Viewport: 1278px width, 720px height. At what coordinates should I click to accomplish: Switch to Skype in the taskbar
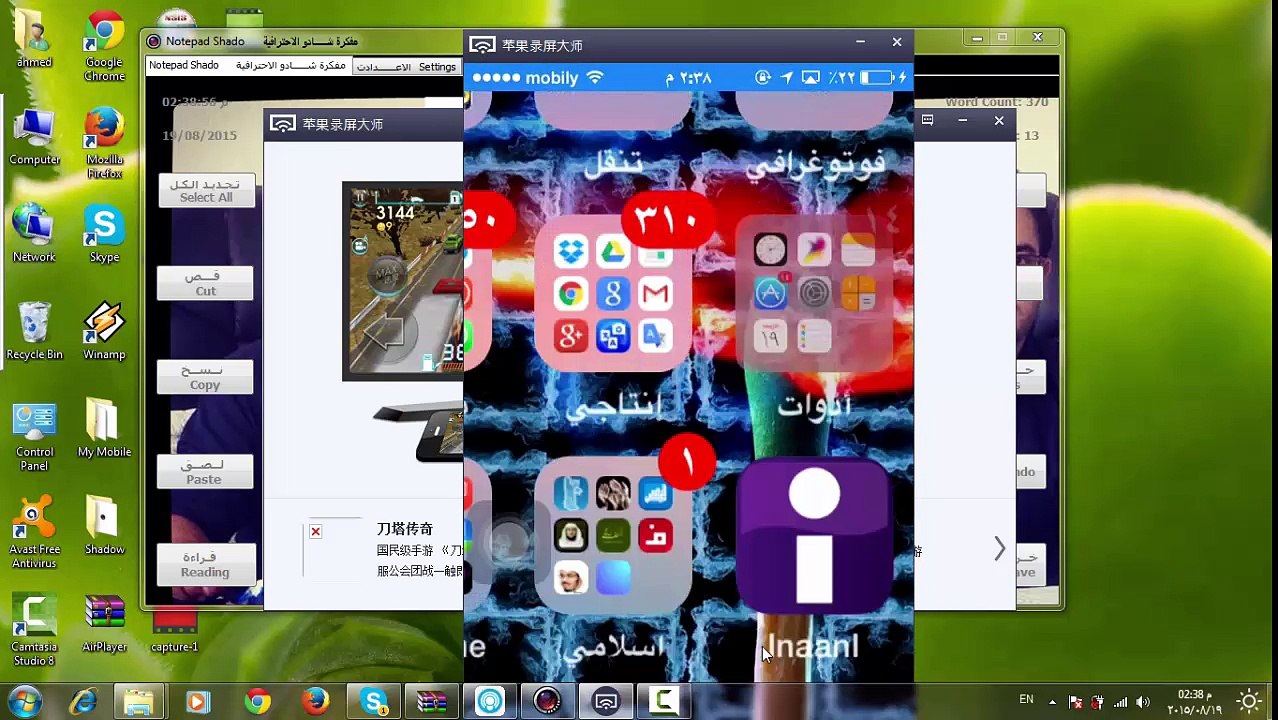click(x=375, y=702)
